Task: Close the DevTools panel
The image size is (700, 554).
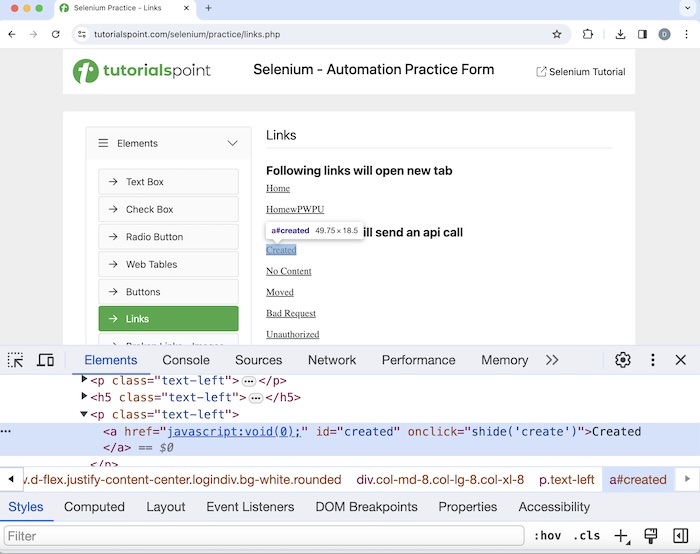Action: point(681,360)
